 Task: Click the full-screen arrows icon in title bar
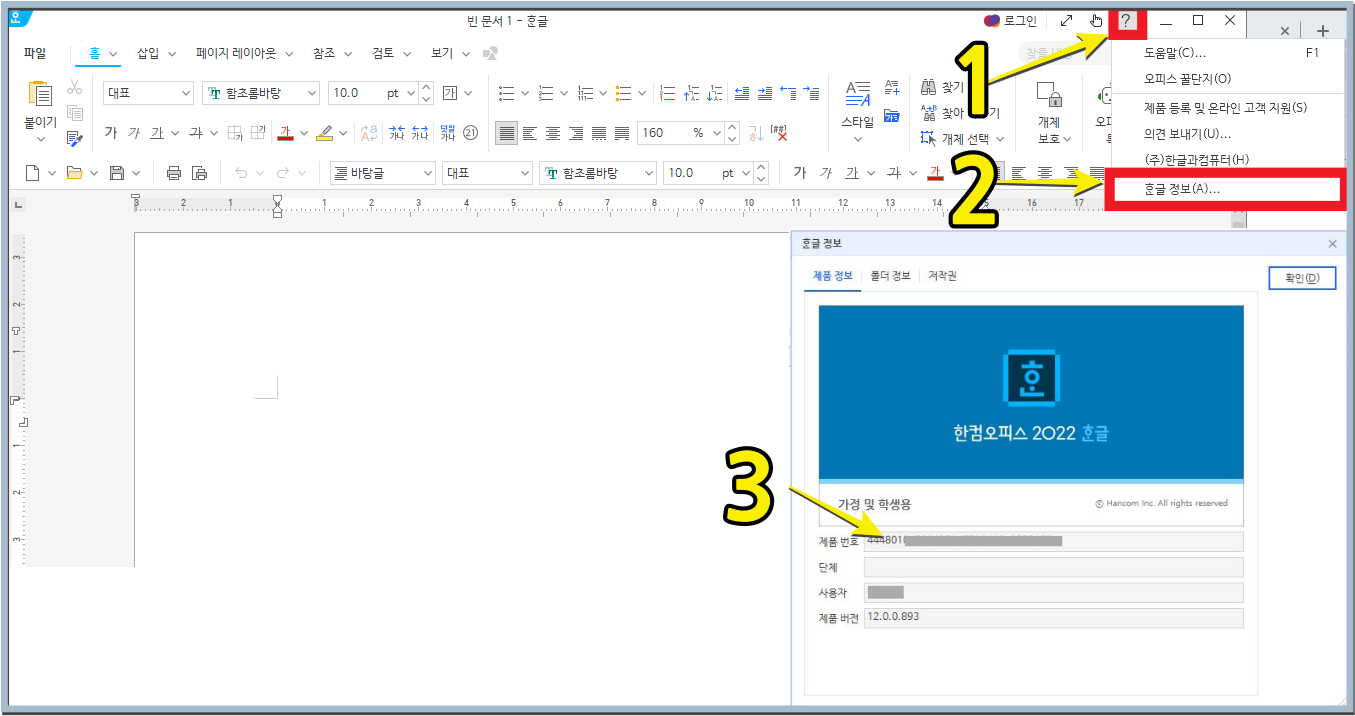[1066, 20]
